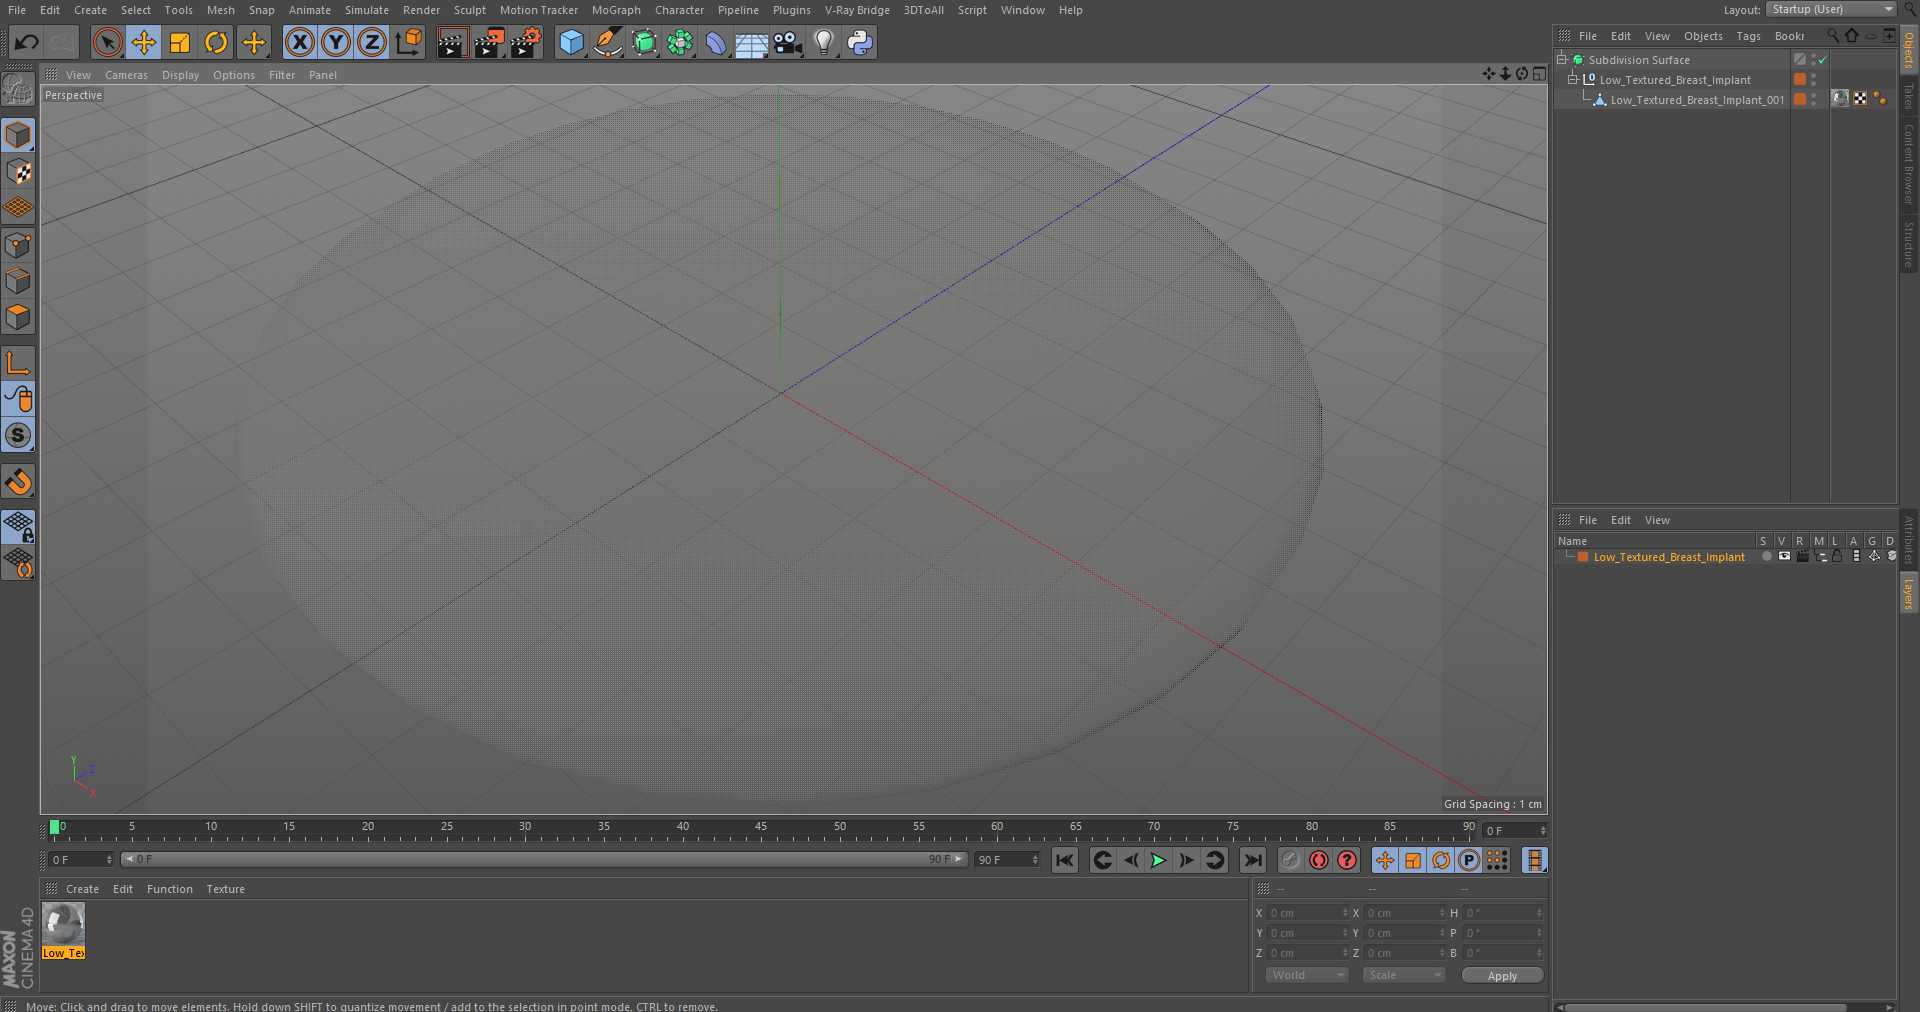Viewport: 1920px width, 1012px height.
Task: Open Objects manager Tags menu
Action: click(x=1748, y=36)
